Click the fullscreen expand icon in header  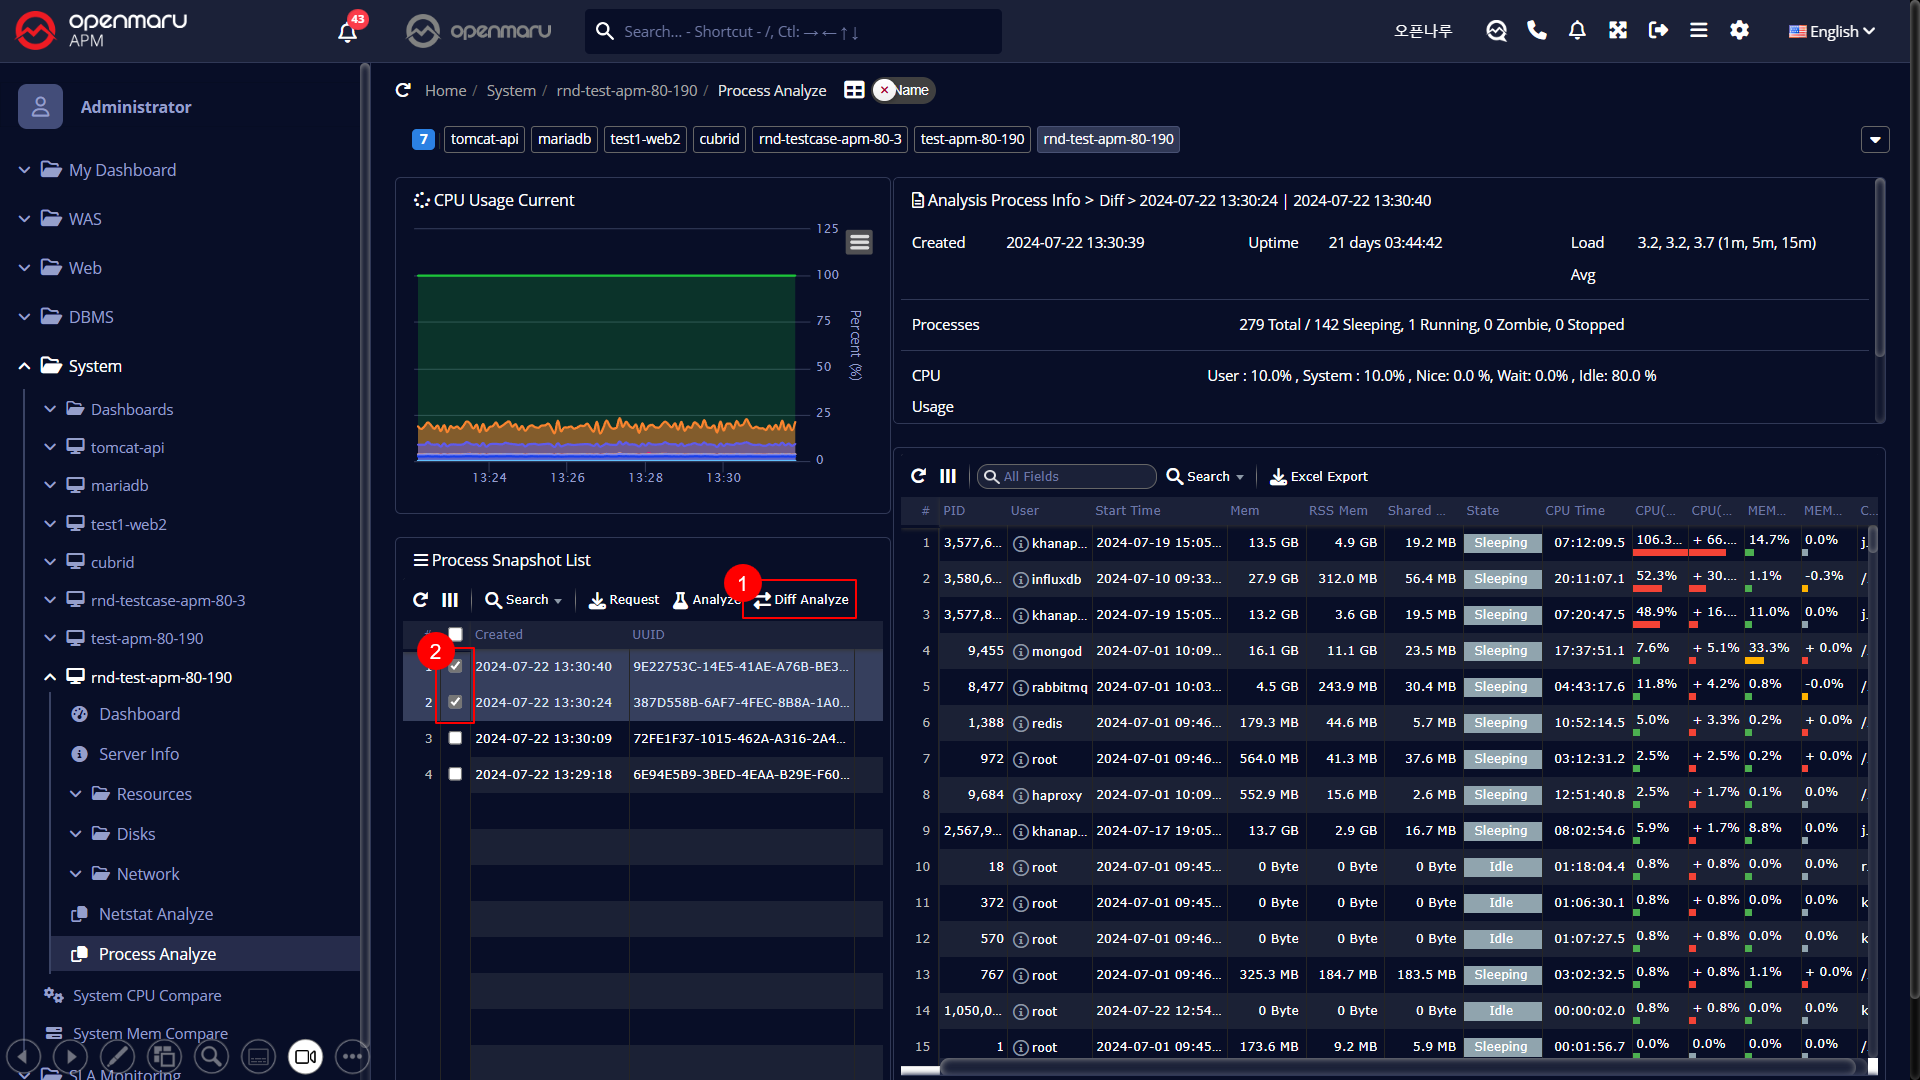tap(1618, 31)
